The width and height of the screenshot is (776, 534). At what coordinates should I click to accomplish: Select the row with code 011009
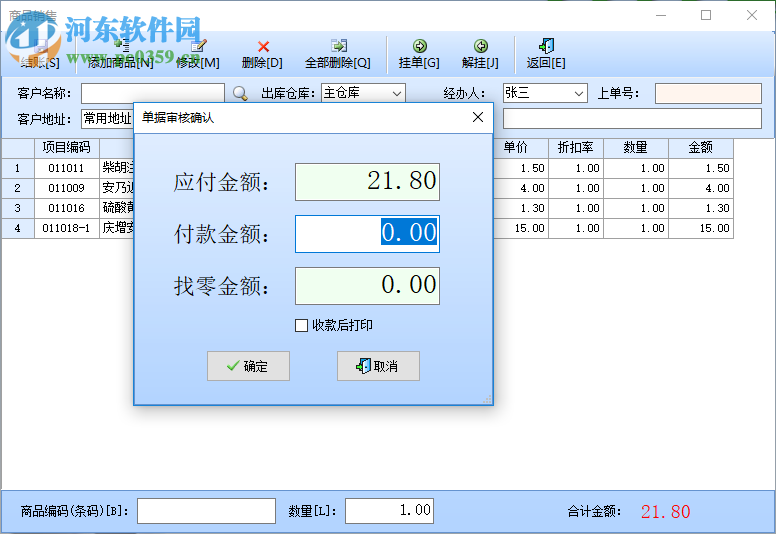coord(66,188)
